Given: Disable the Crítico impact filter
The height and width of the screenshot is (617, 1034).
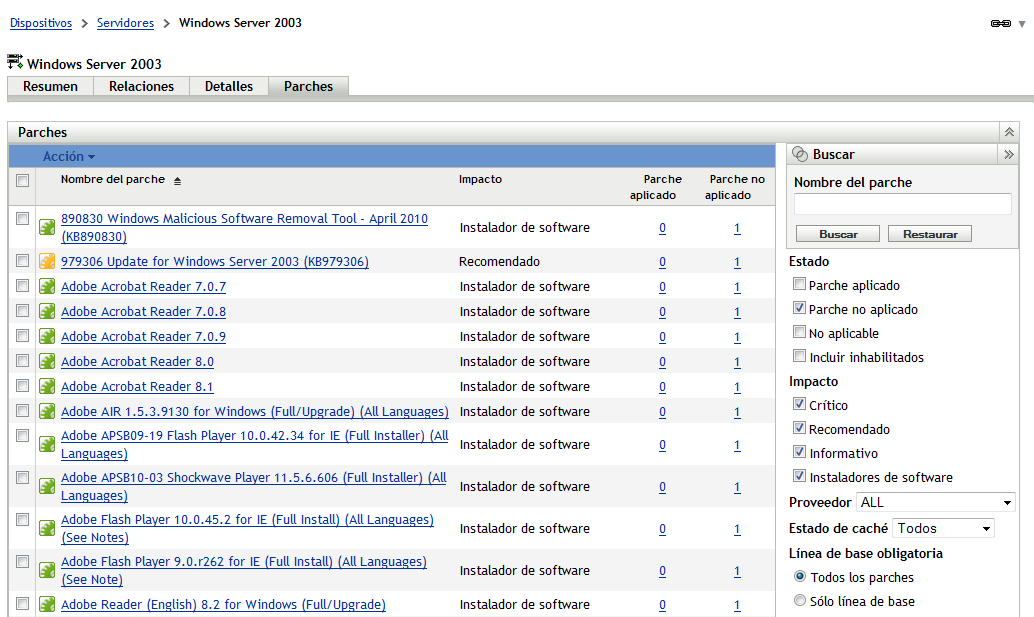Looking at the screenshot, I should pos(799,404).
